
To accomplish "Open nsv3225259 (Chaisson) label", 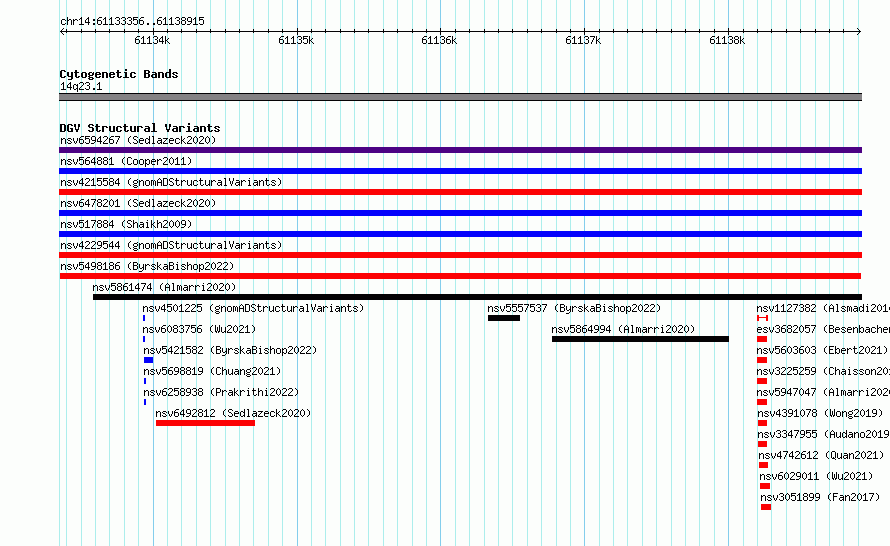I will [823, 371].
